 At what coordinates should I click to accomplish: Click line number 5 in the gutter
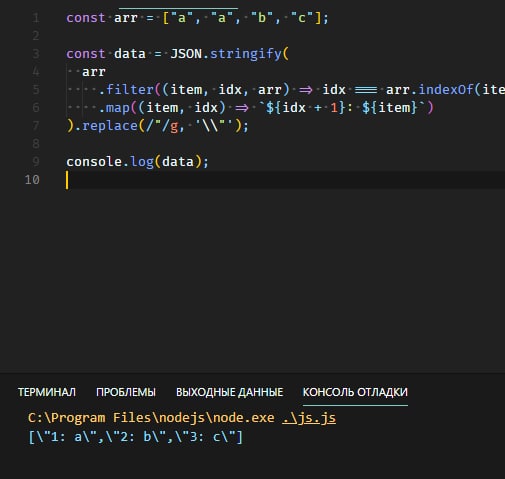click(x=36, y=90)
